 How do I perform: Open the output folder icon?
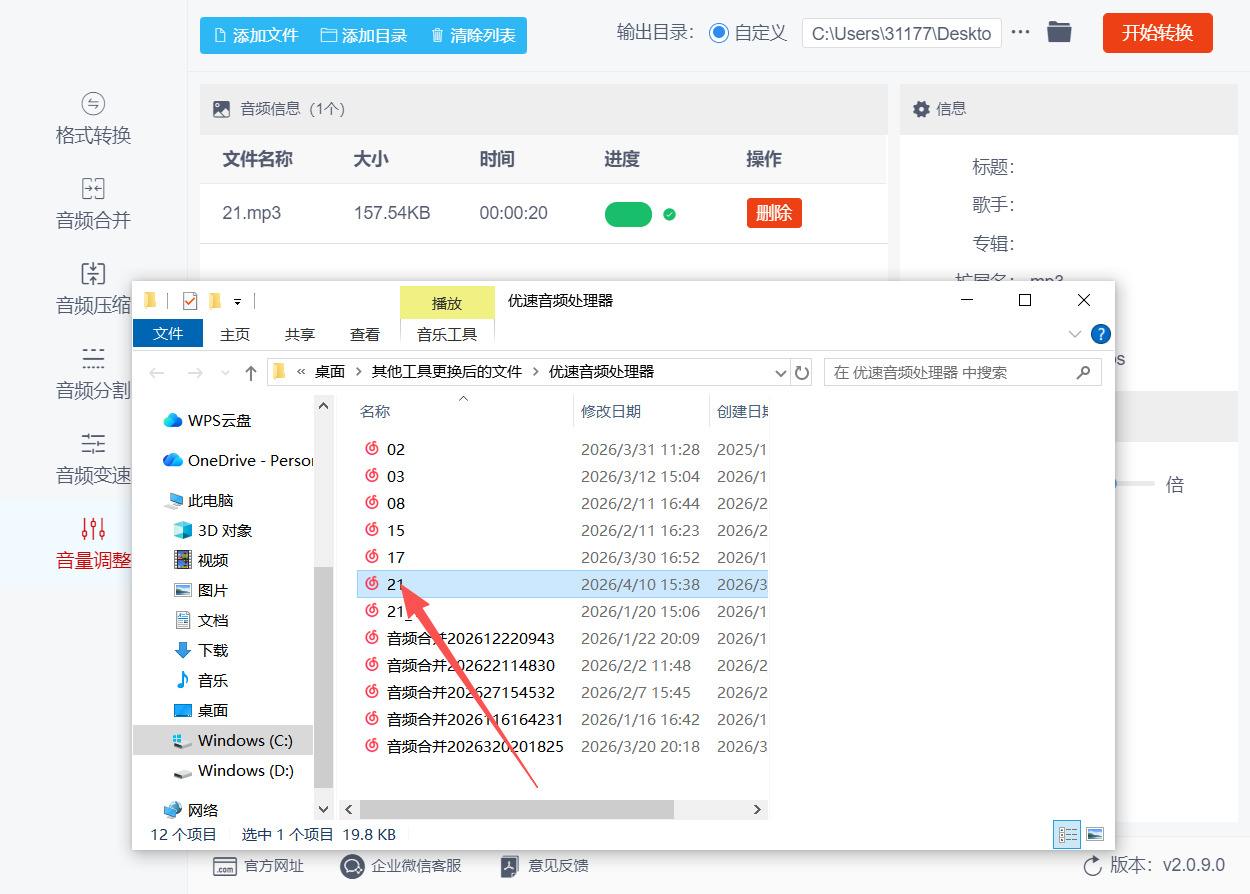[x=1059, y=32]
